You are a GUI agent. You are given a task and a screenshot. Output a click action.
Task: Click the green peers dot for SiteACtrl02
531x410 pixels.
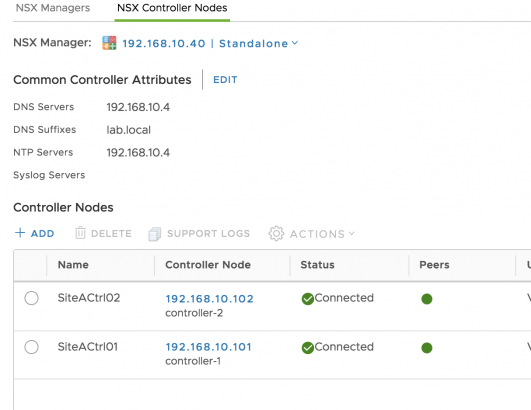point(427,299)
